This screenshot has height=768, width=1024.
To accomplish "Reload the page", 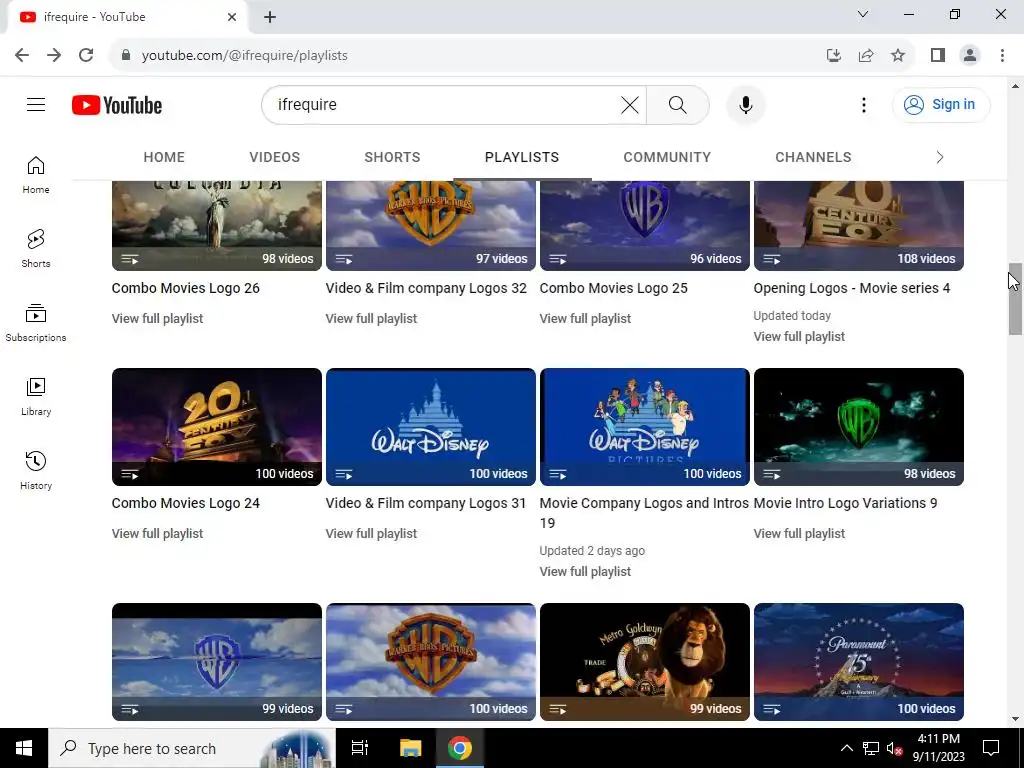I will 86,55.
